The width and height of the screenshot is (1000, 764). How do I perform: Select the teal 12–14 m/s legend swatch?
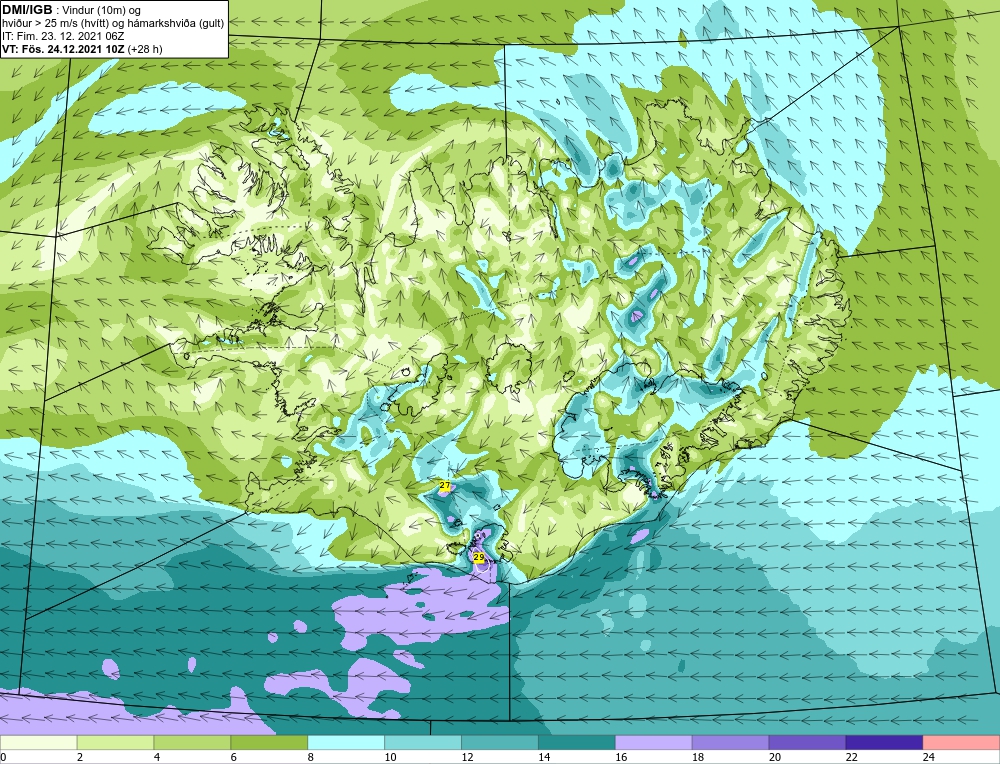[x=500, y=743]
